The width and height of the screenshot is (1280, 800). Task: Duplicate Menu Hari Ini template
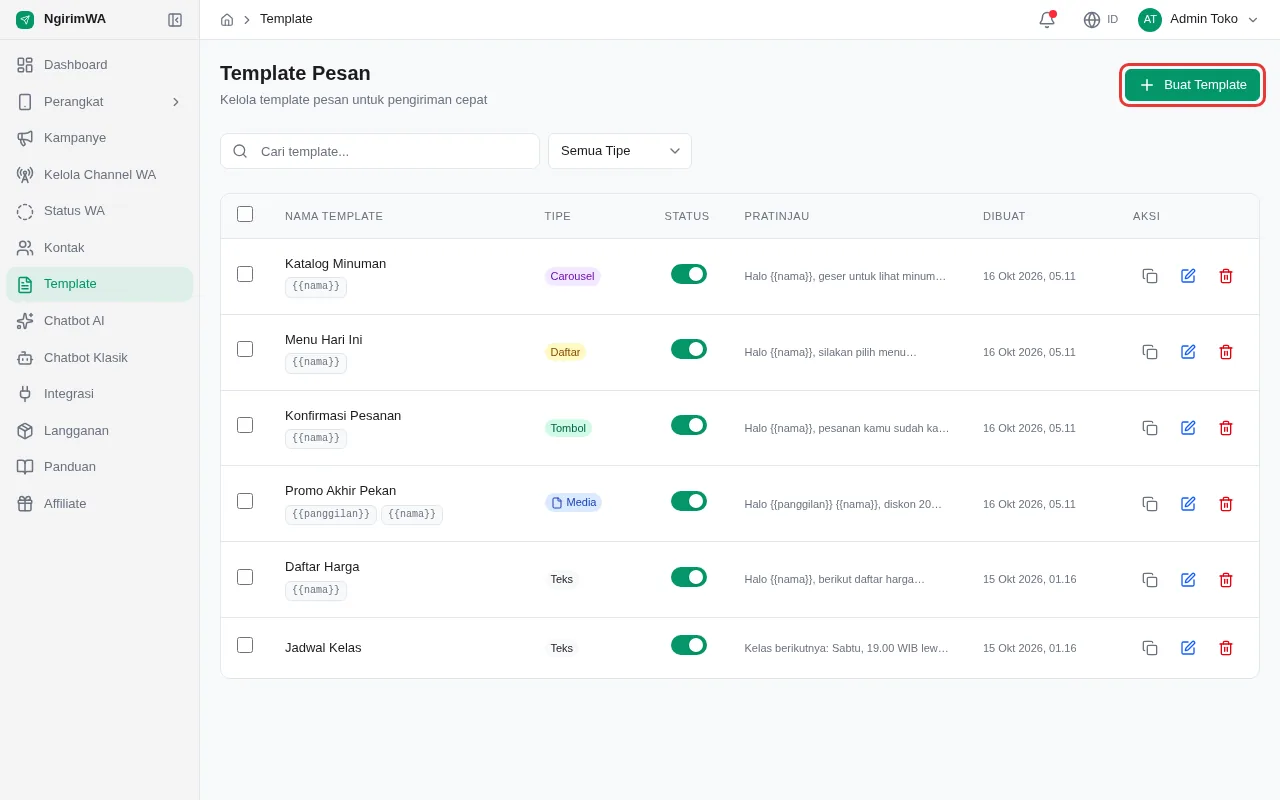pyautogui.click(x=1150, y=352)
